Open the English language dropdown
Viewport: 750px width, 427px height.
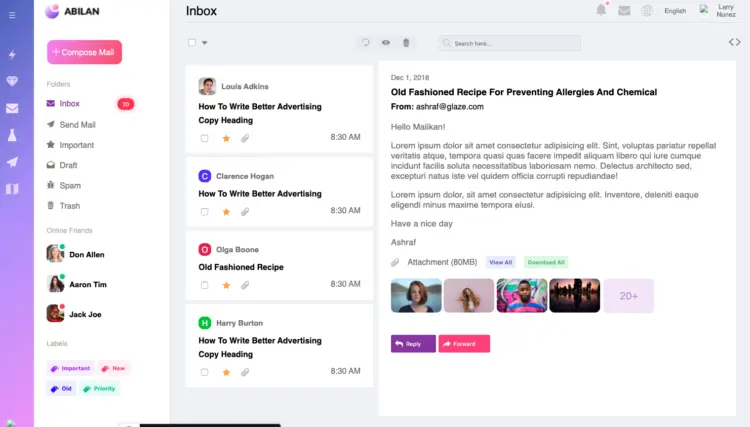(675, 11)
